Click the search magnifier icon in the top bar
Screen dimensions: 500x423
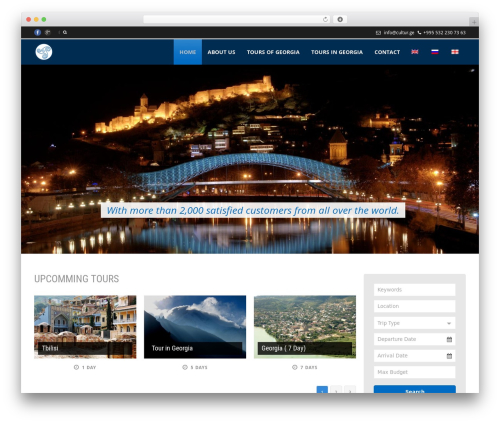tap(65, 32)
